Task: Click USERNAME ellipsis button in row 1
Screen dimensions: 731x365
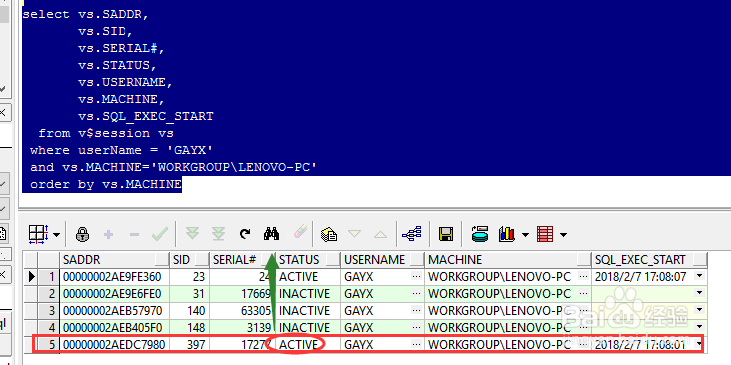Action: pyautogui.click(x=416, y=276)
